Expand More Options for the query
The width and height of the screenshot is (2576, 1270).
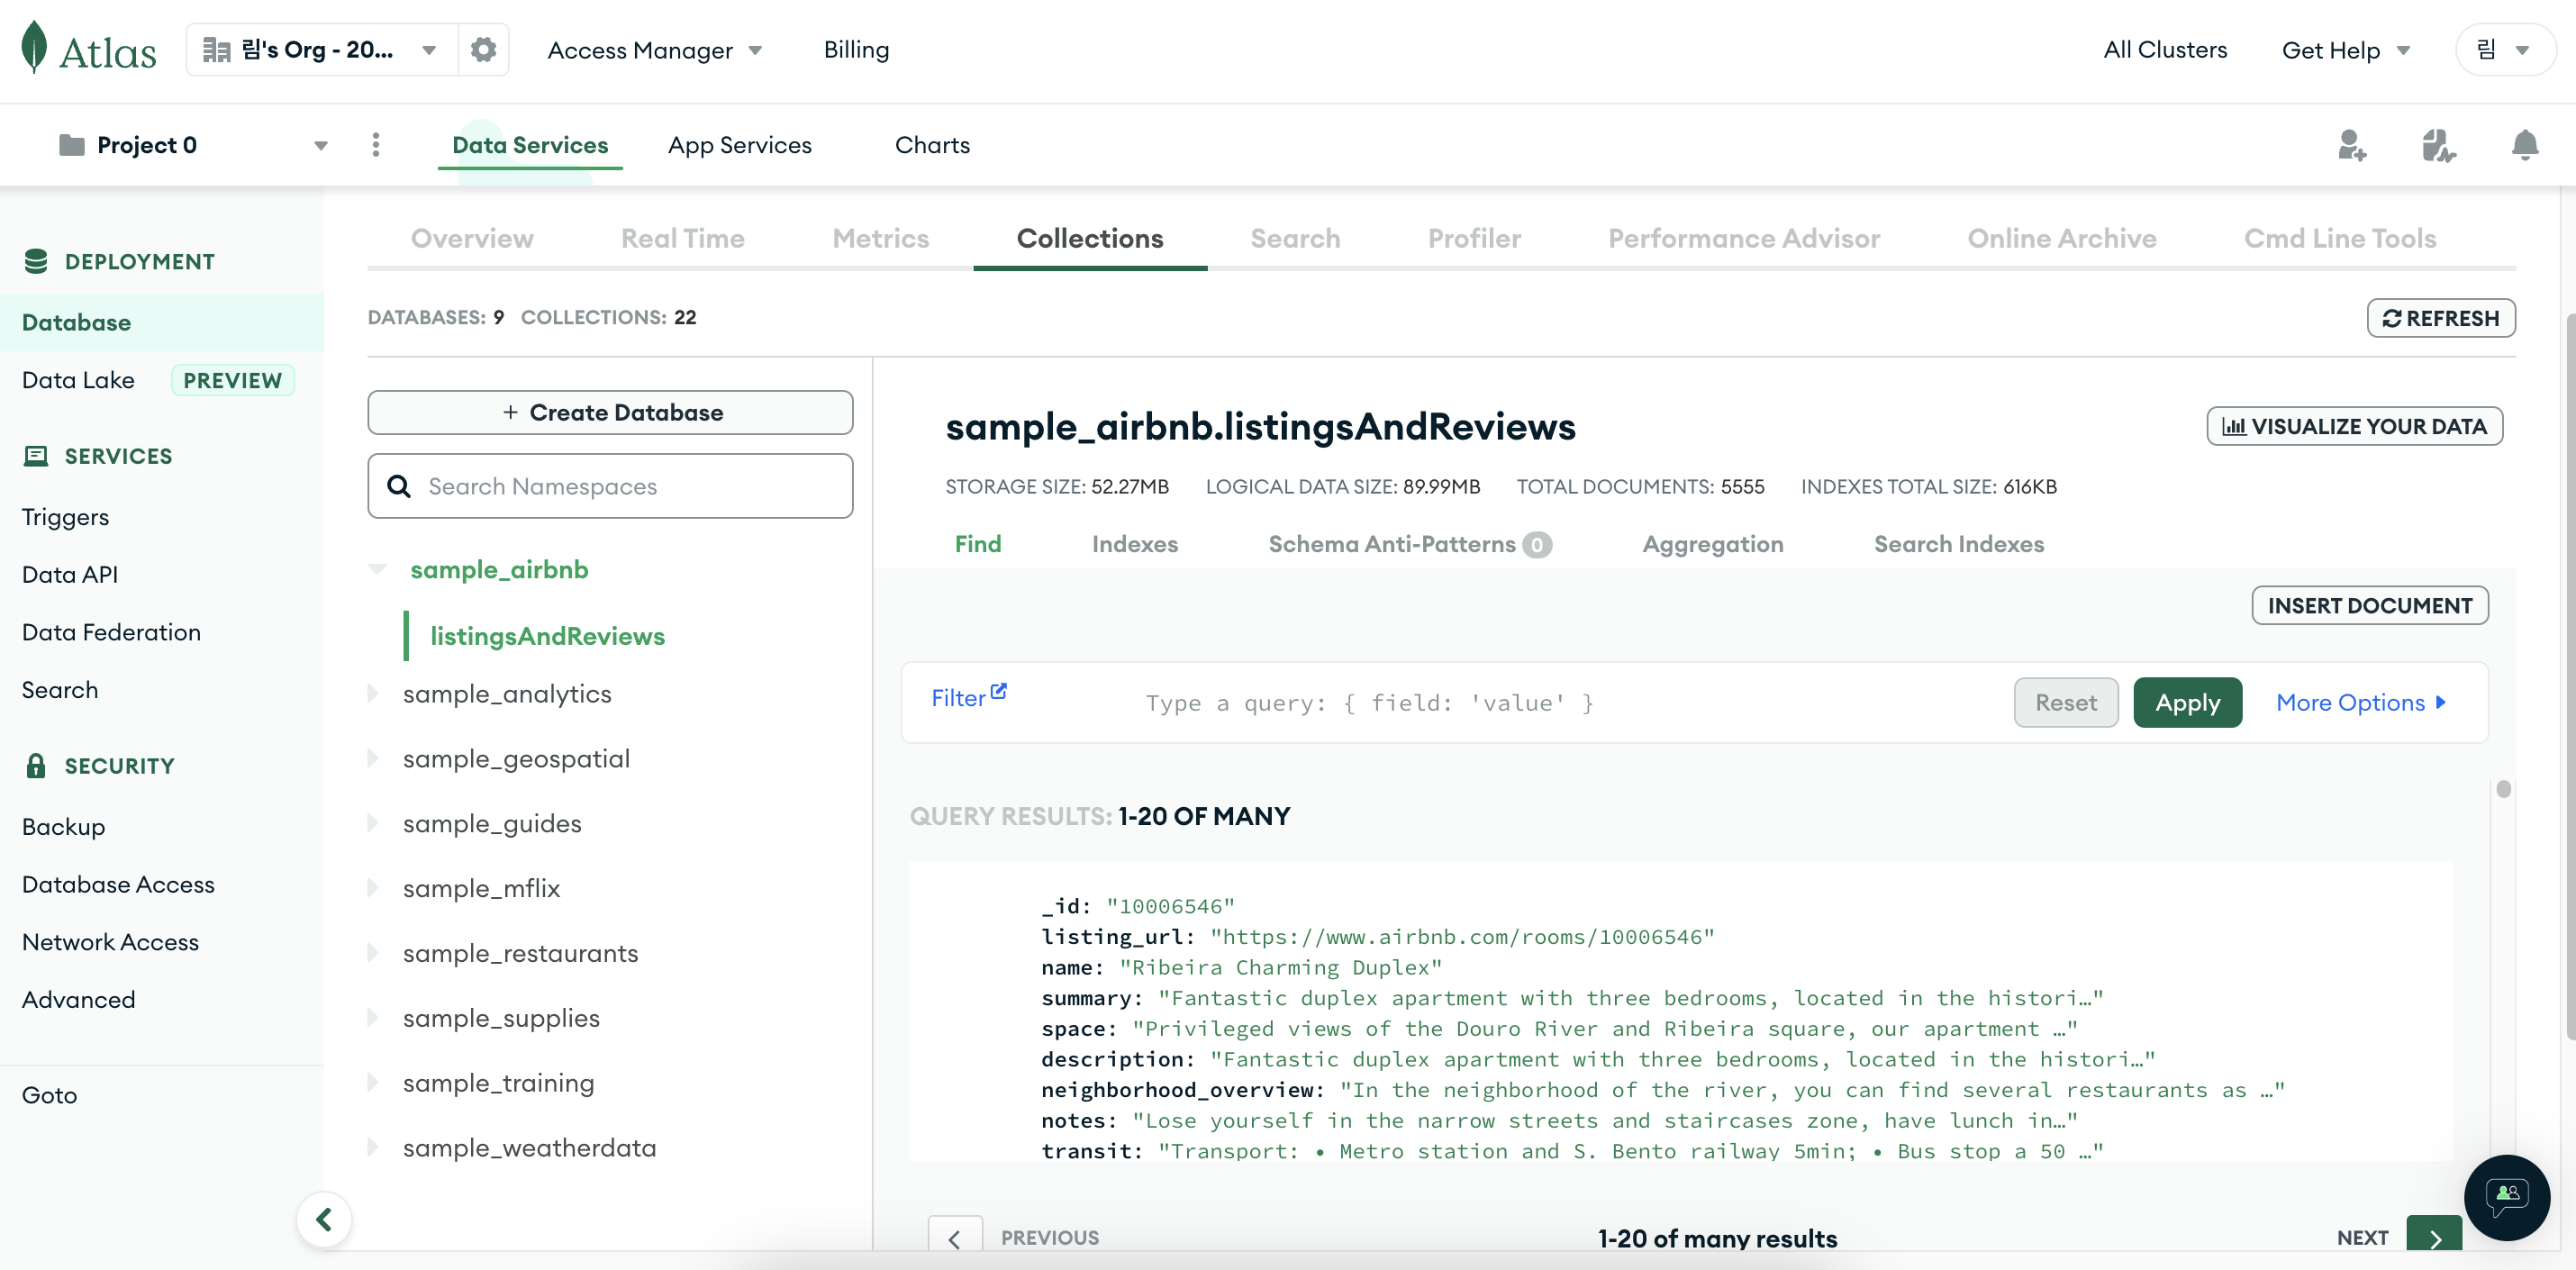click(x=2361, y=702)
